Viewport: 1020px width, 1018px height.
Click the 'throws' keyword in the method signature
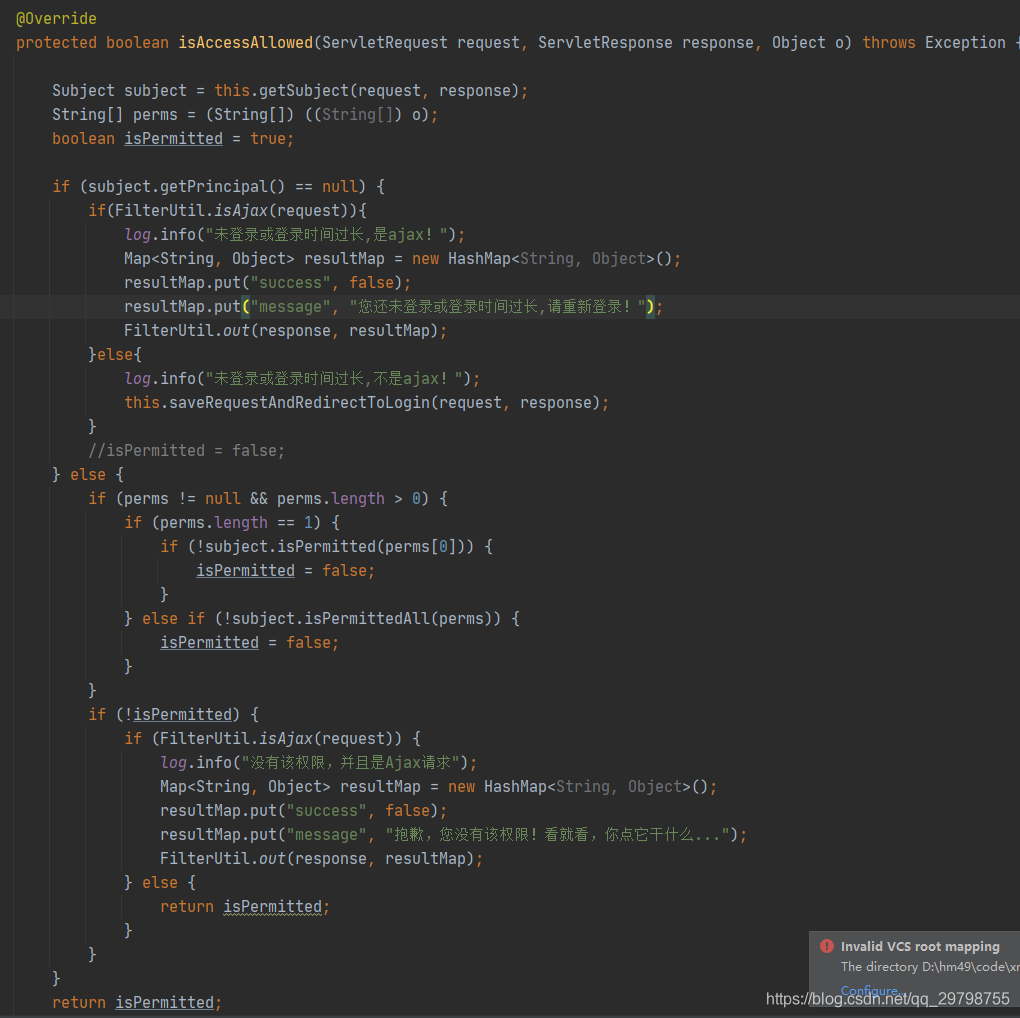889,43
